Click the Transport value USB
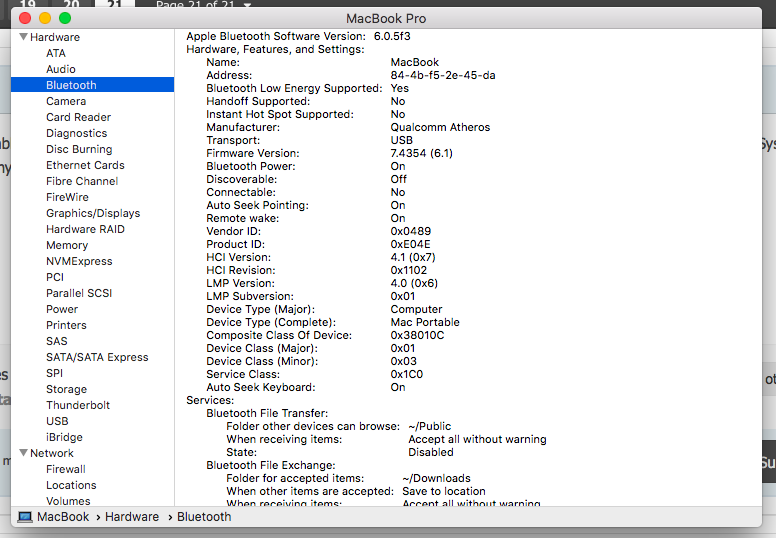Screen dimensions: 776x538 (x=401, y=140)
